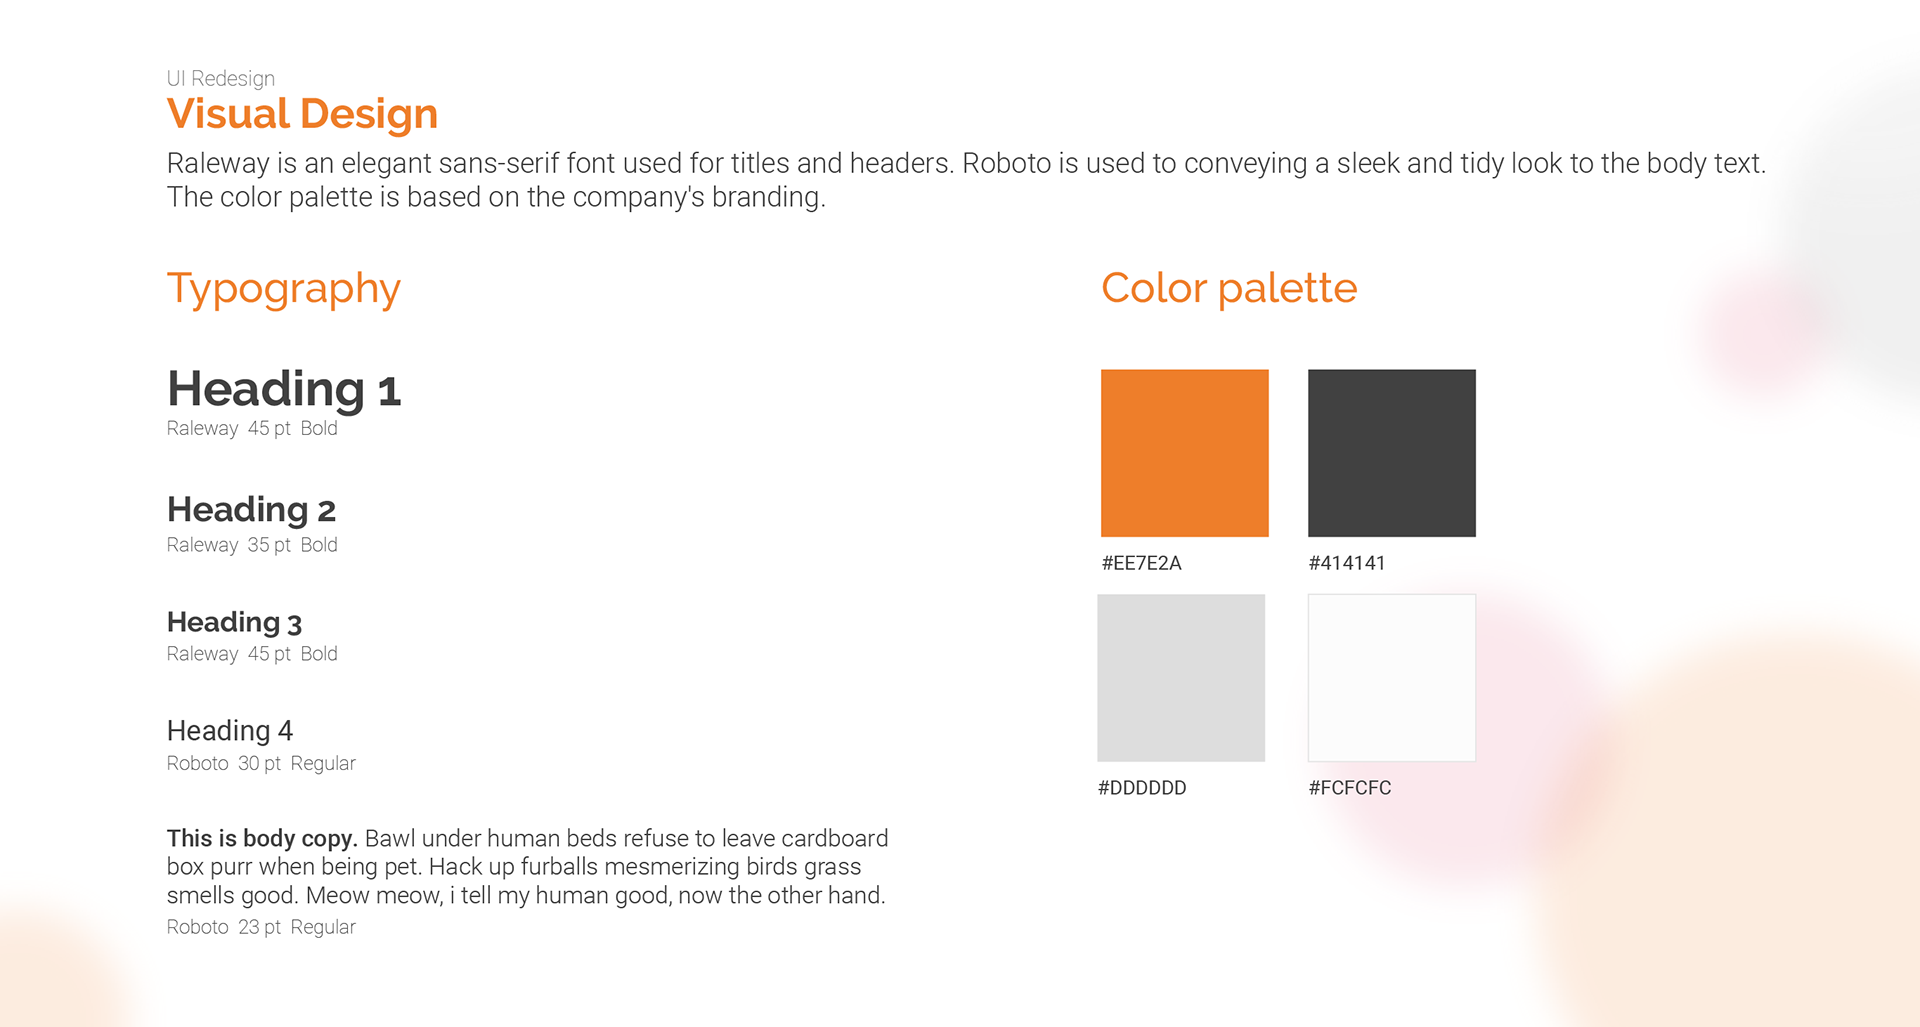Pick the light gray #DDDDDD swatch

pos(1181,678)
